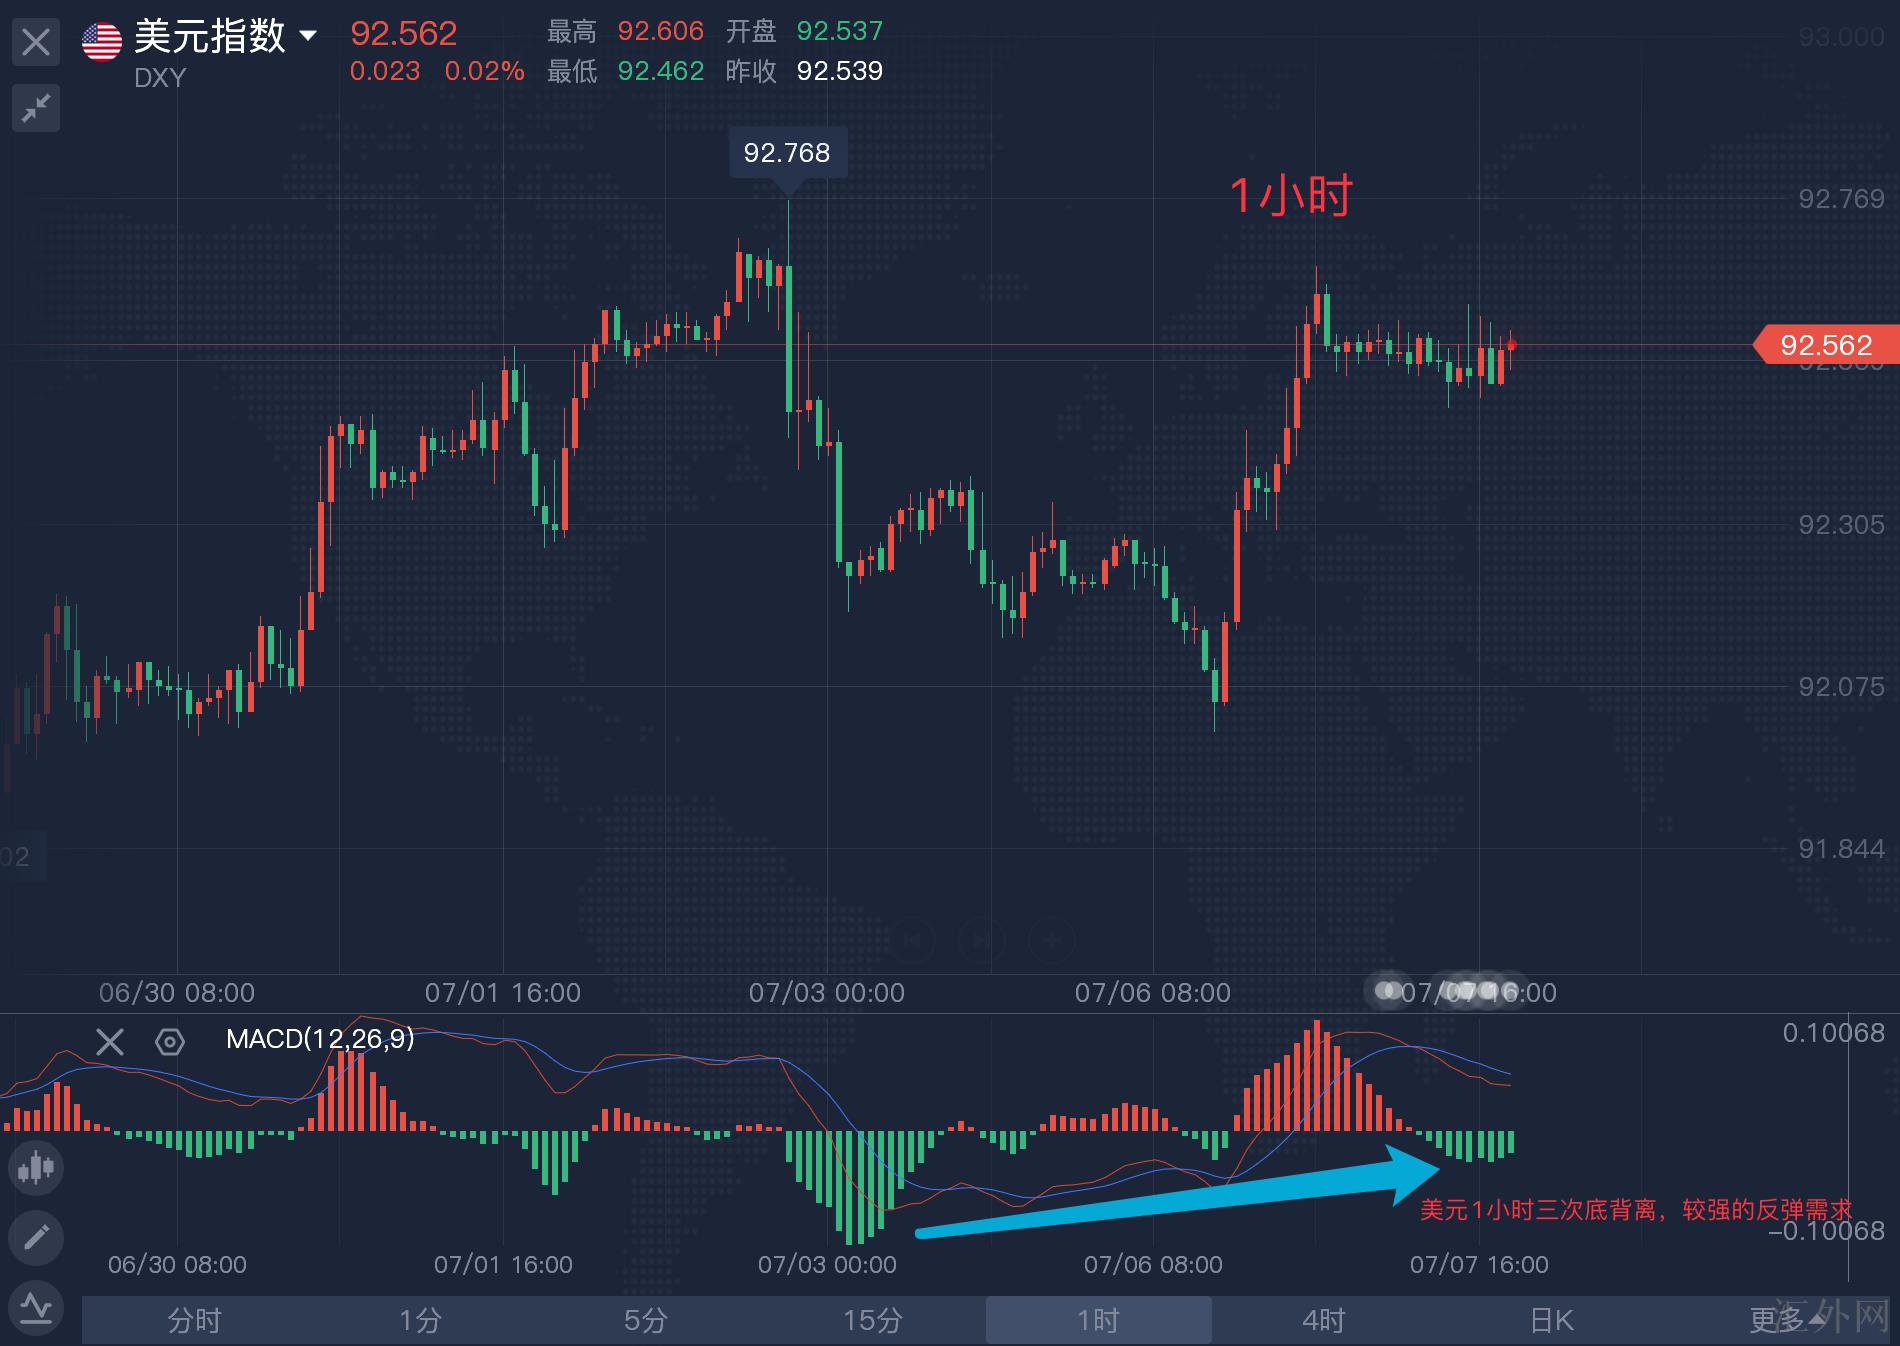1900x1346 pixels.
Task: Click the 昨收 value 92.539
Action: (840, 71)
